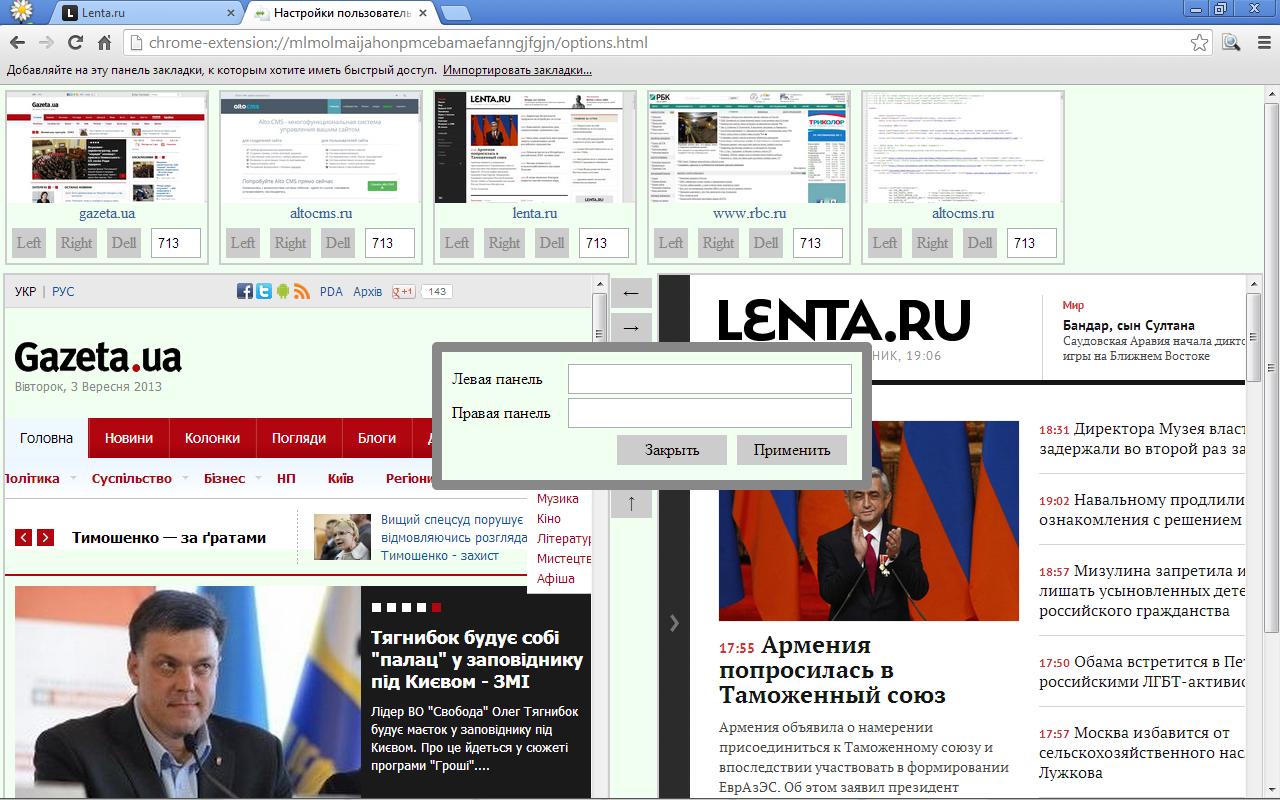Click Dell button under www.rbc.ru
Screen dimensions: 1280x800
tap(766, 243)
